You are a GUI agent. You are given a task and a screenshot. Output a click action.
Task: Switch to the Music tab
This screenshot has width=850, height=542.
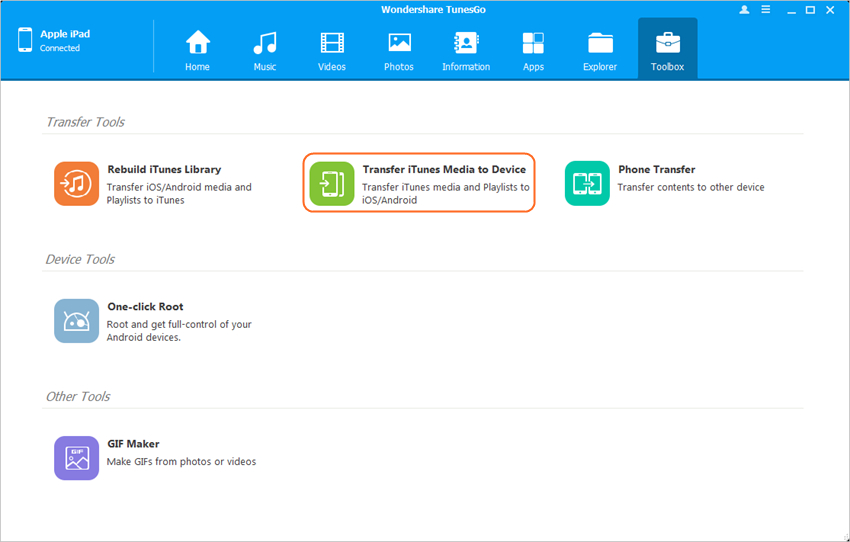[x=265, y=50]
